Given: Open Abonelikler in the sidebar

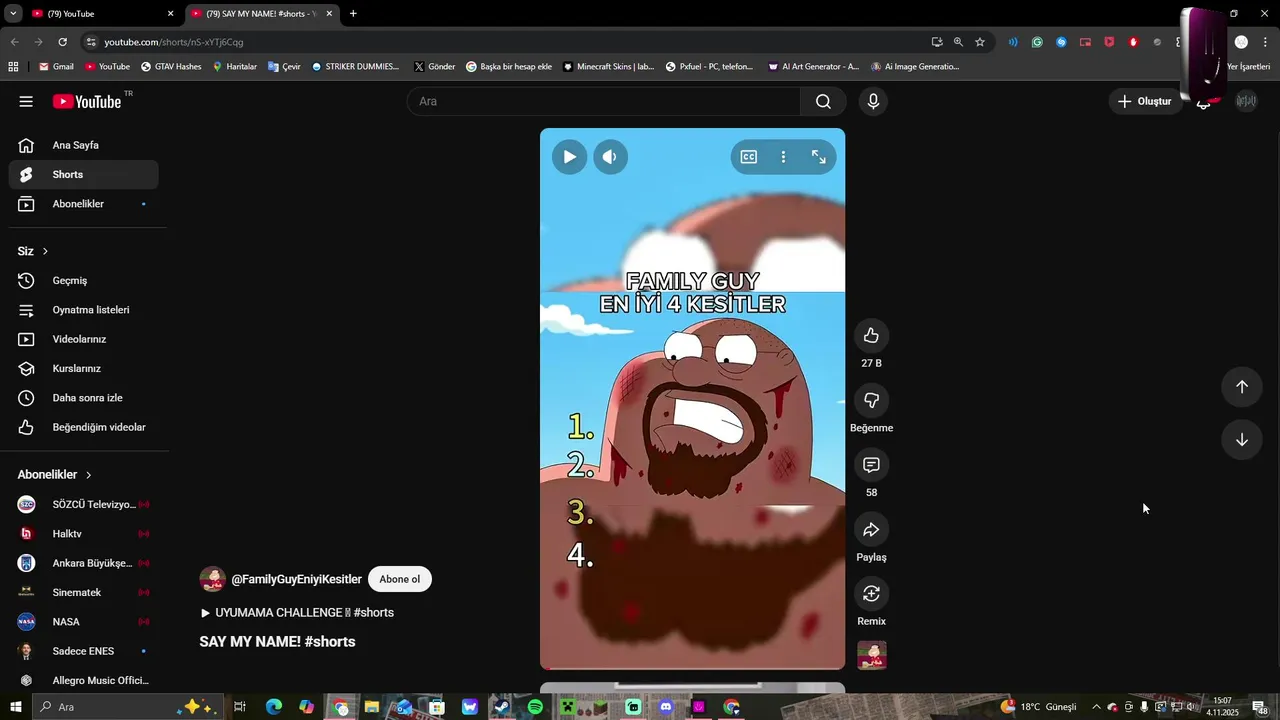Looking at the screenshot, I should [x=84, y=204].
